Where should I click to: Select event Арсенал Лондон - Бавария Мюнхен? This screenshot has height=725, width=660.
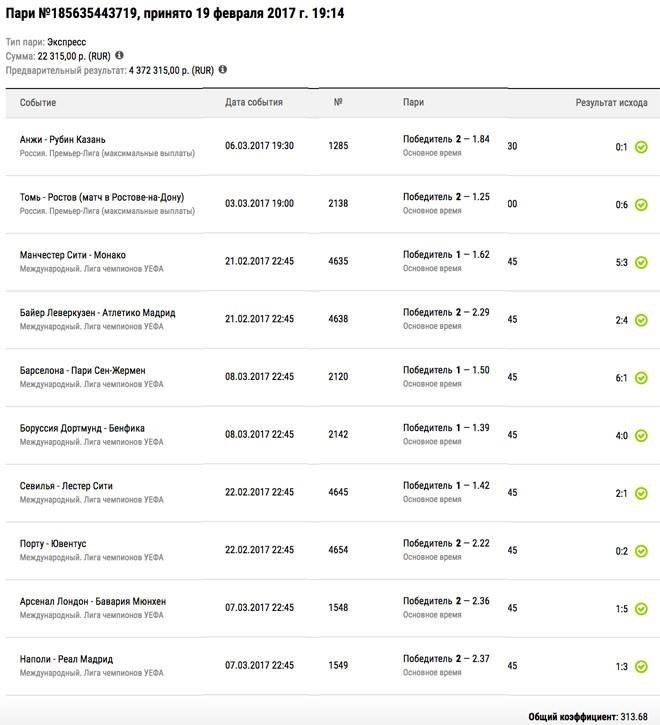93,602
